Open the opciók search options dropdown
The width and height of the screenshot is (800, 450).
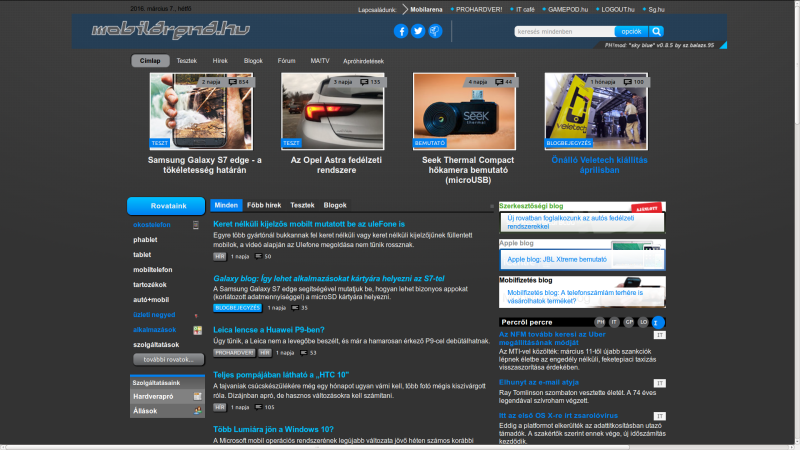[x=631, y=31]
